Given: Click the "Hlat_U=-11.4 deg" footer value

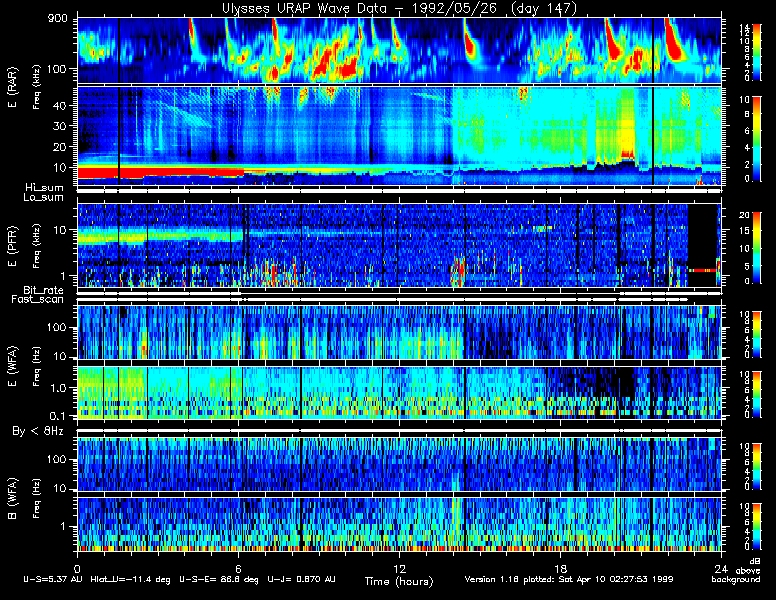Looking at the screenshot, I should 131,579.
